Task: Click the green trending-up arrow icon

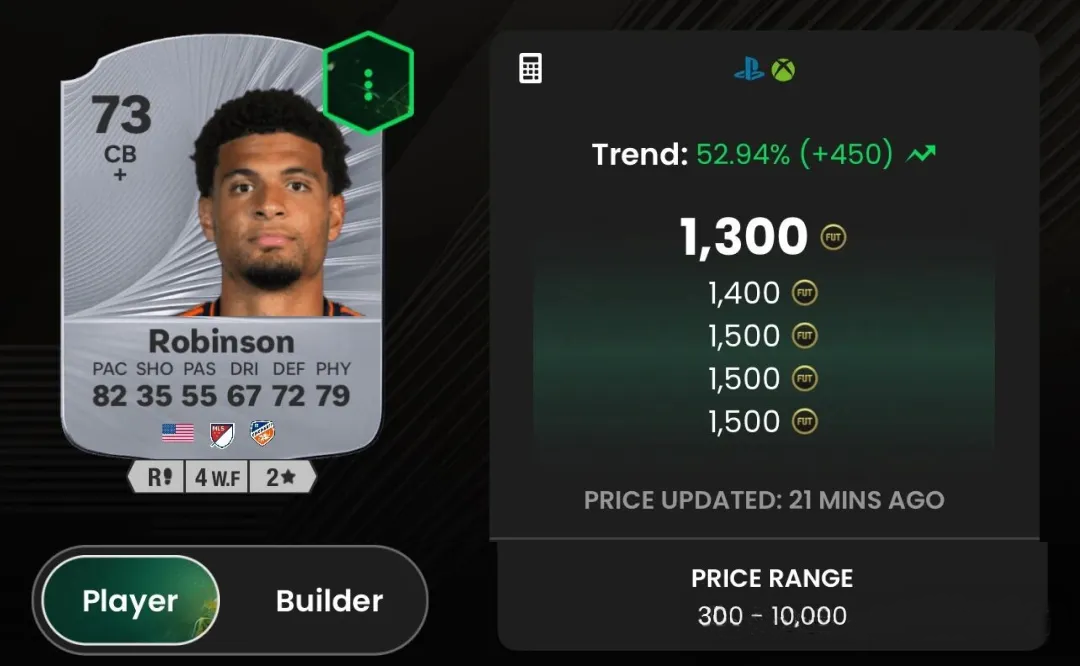Action: (x=921, y=153)
